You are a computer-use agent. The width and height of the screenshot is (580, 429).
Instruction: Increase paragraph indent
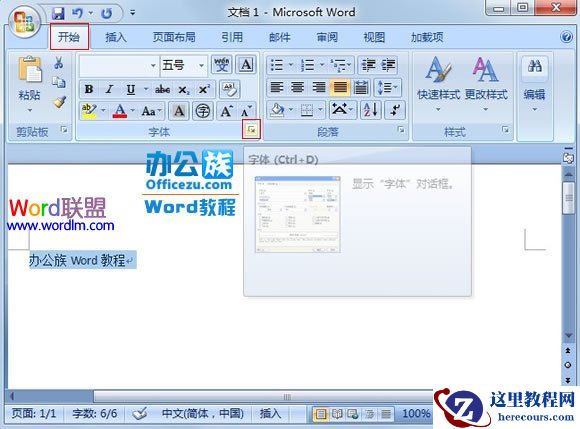[388, 65]
